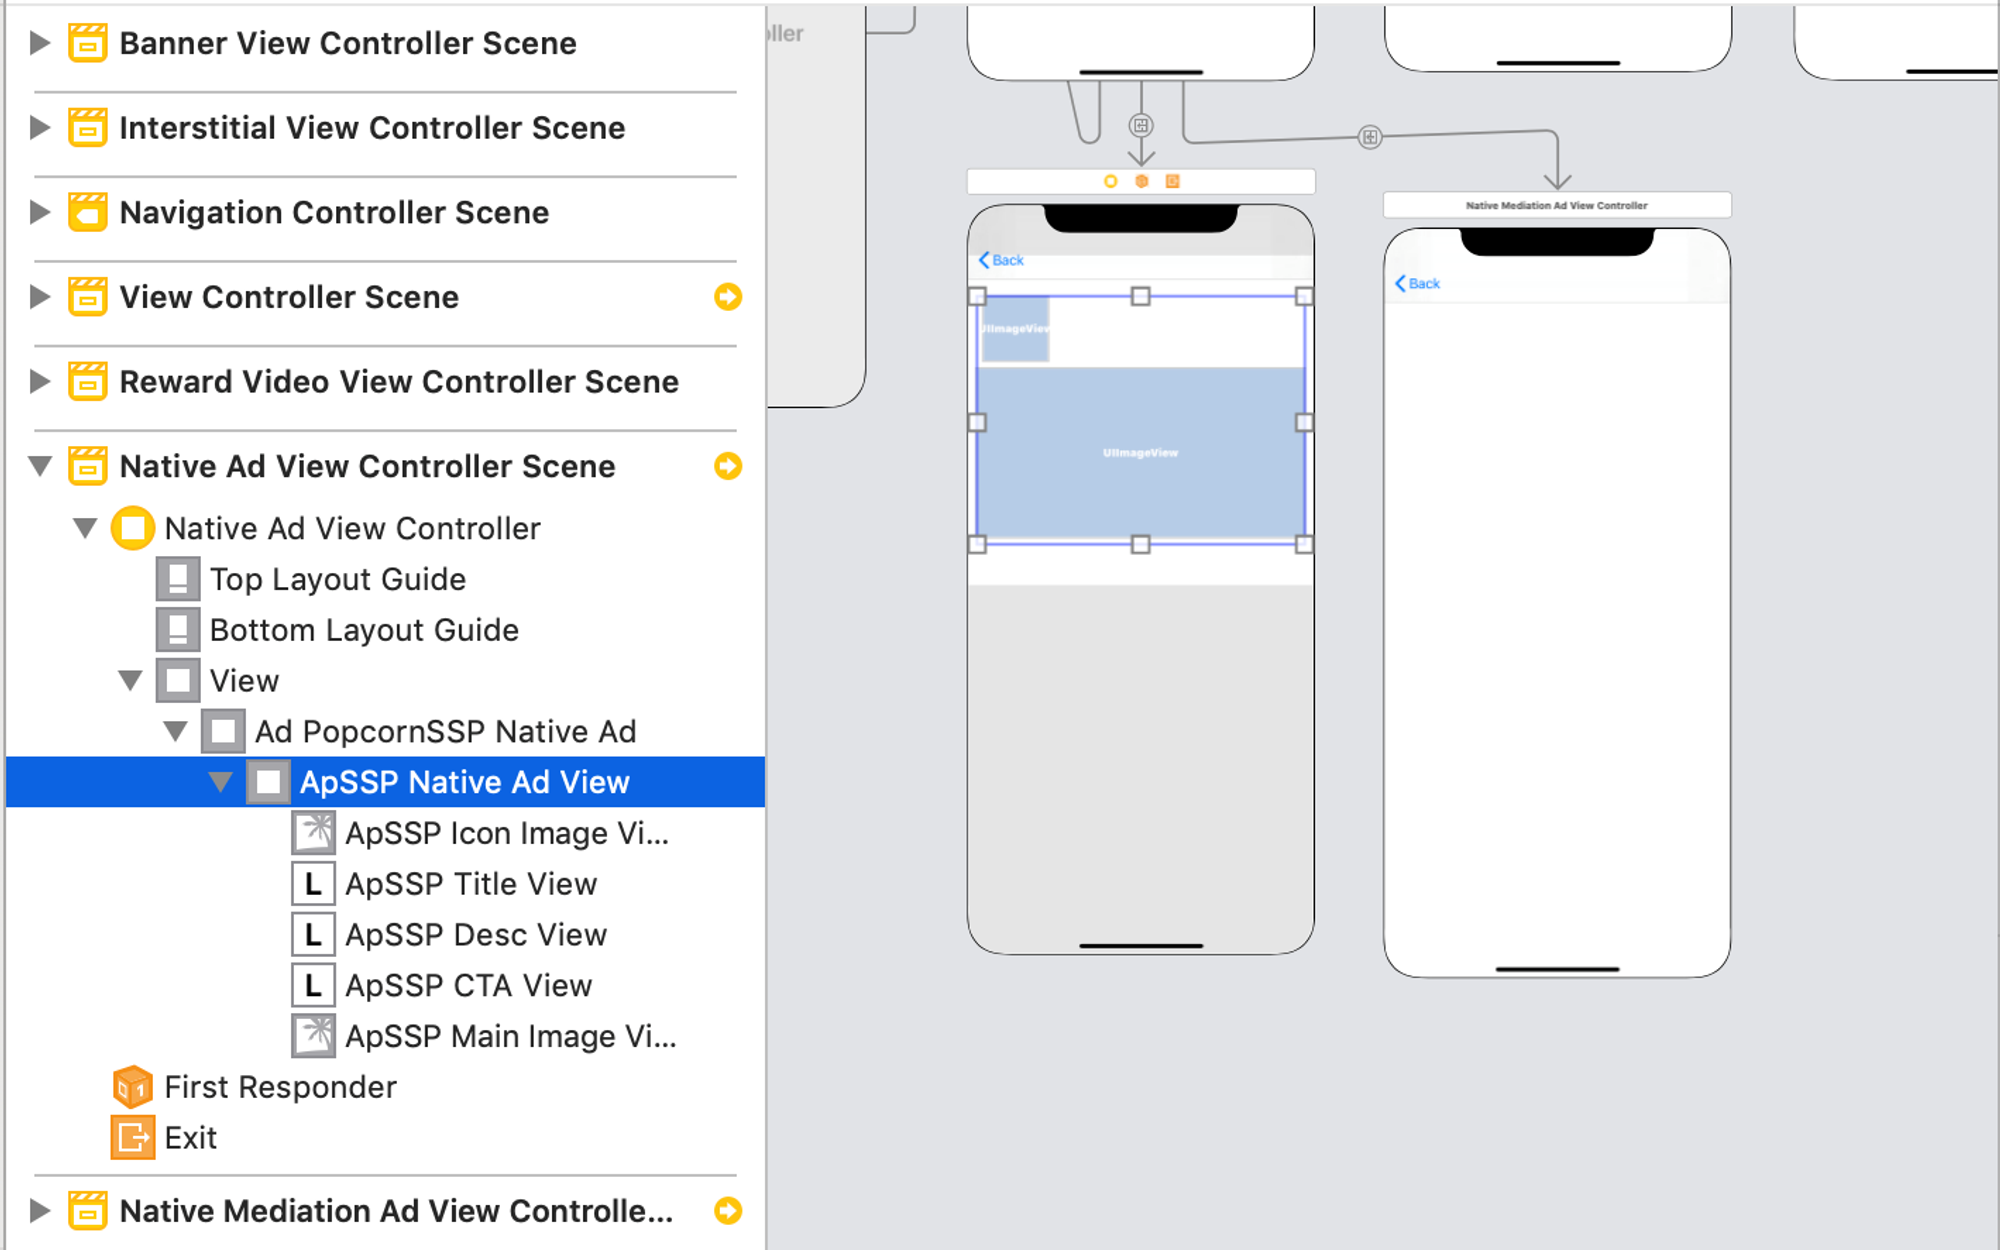This screenshot has width=2000, height=1250.
Task: Click the ApSSP Title View label icon
Action: 313,884
